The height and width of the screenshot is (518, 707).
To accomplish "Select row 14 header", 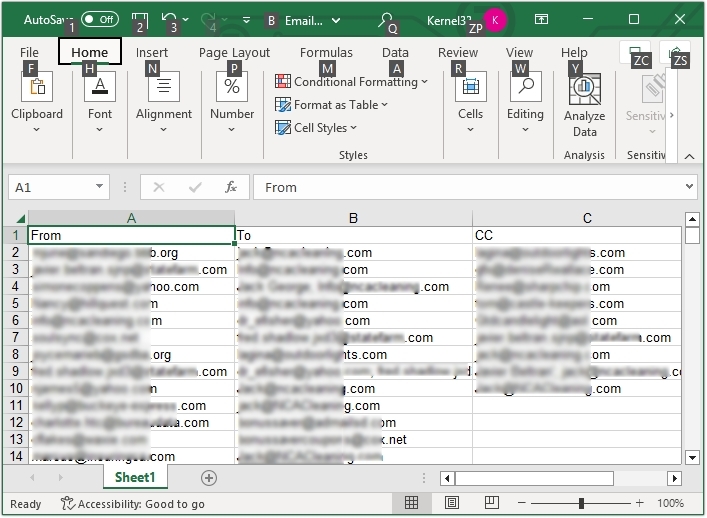I will 16,456.
